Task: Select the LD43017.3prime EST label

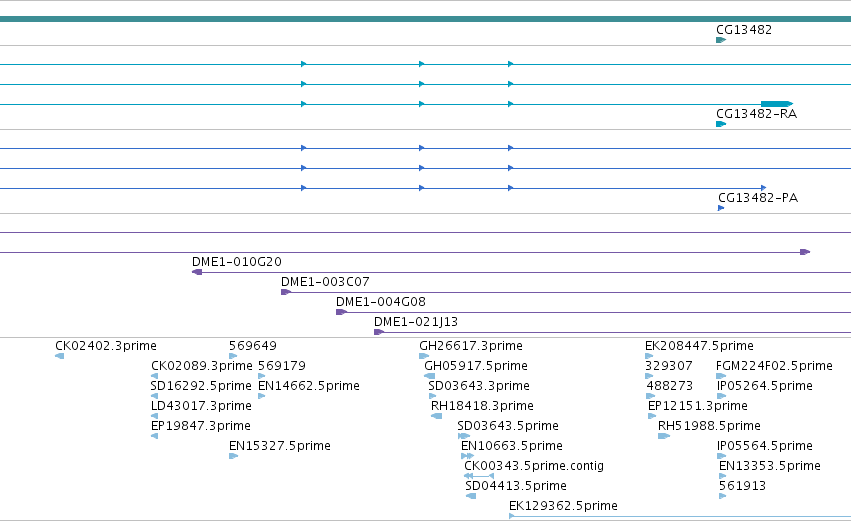Action: 201,406
